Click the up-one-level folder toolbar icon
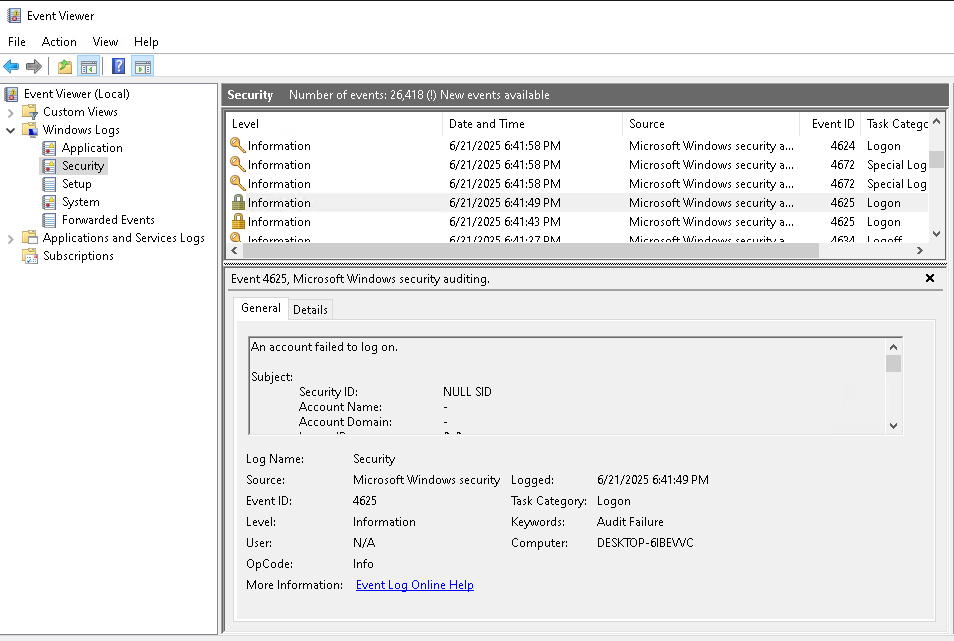 65,66
